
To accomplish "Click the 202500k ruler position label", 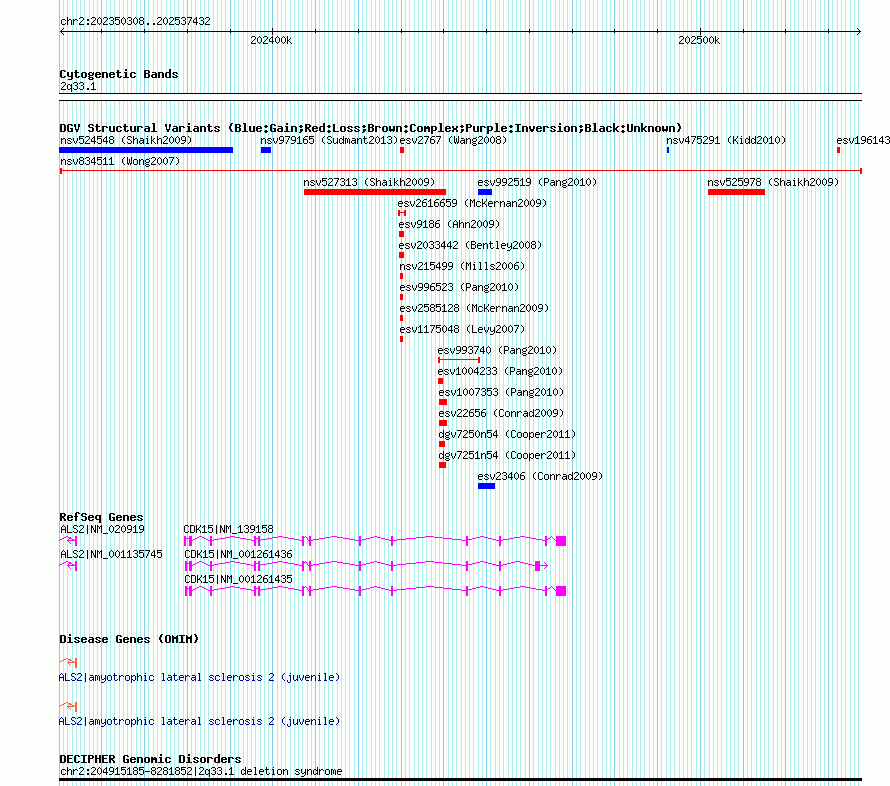I will tap(699, 40).
